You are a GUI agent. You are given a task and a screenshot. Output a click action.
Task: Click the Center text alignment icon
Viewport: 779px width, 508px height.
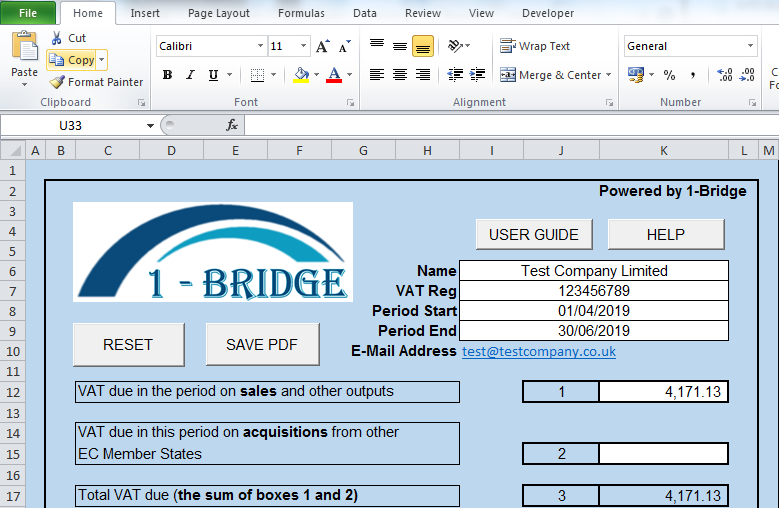400,75
